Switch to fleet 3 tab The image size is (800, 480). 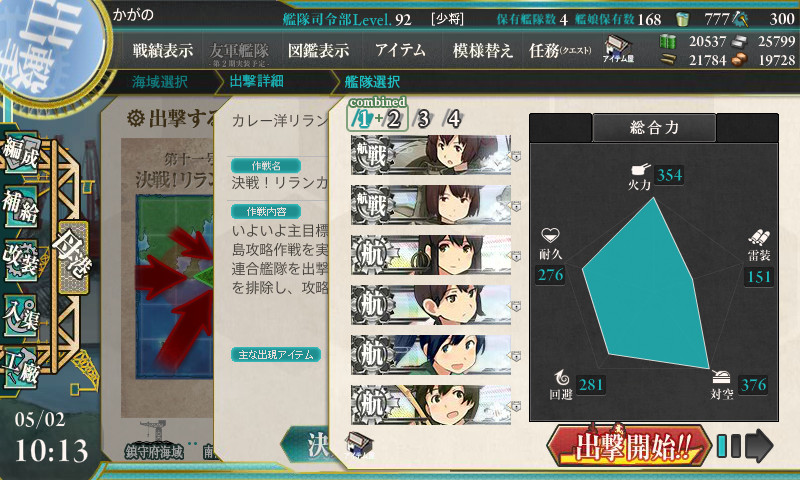(x=423, y=119)
